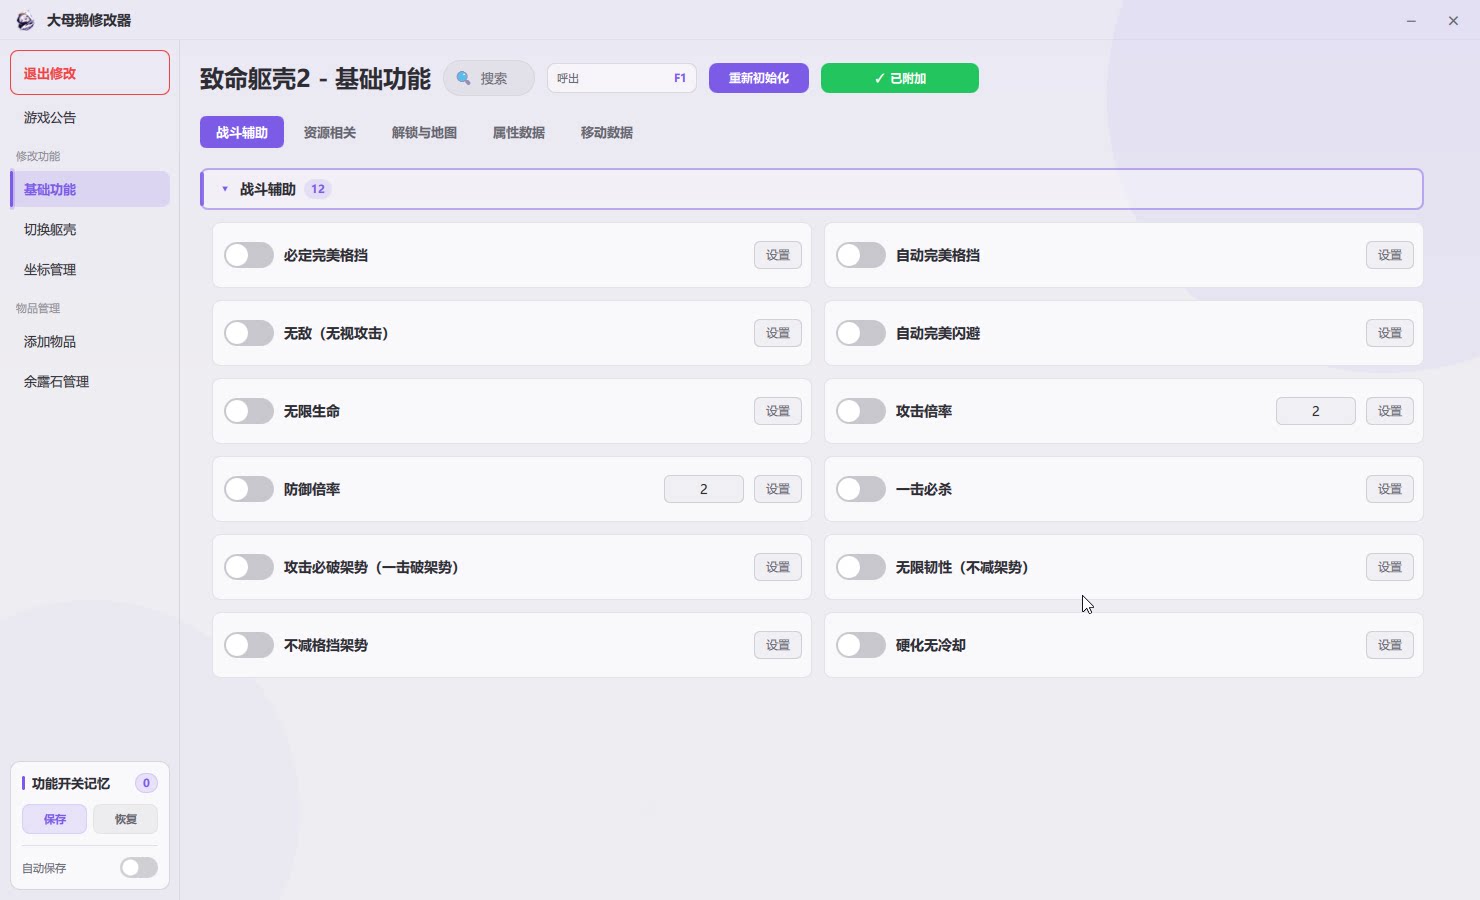
Task: Turn on 无限生命 switch
Action: (x=249, y=411)
